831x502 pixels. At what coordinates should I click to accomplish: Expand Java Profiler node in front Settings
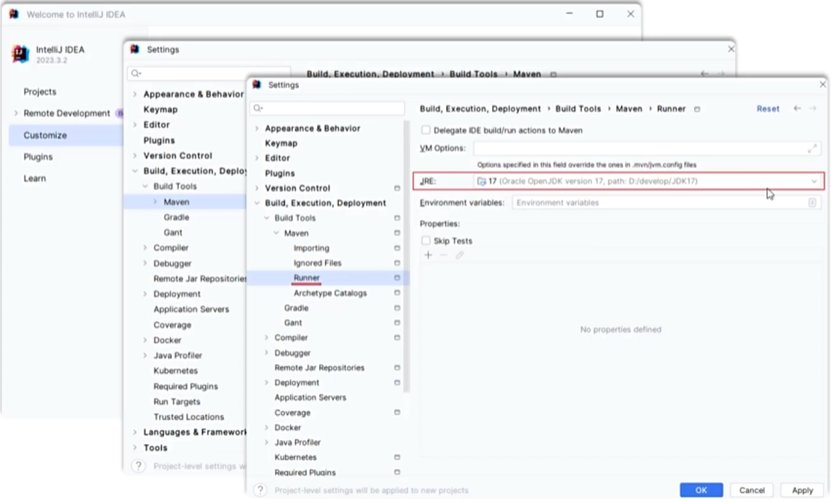(267, 442)
